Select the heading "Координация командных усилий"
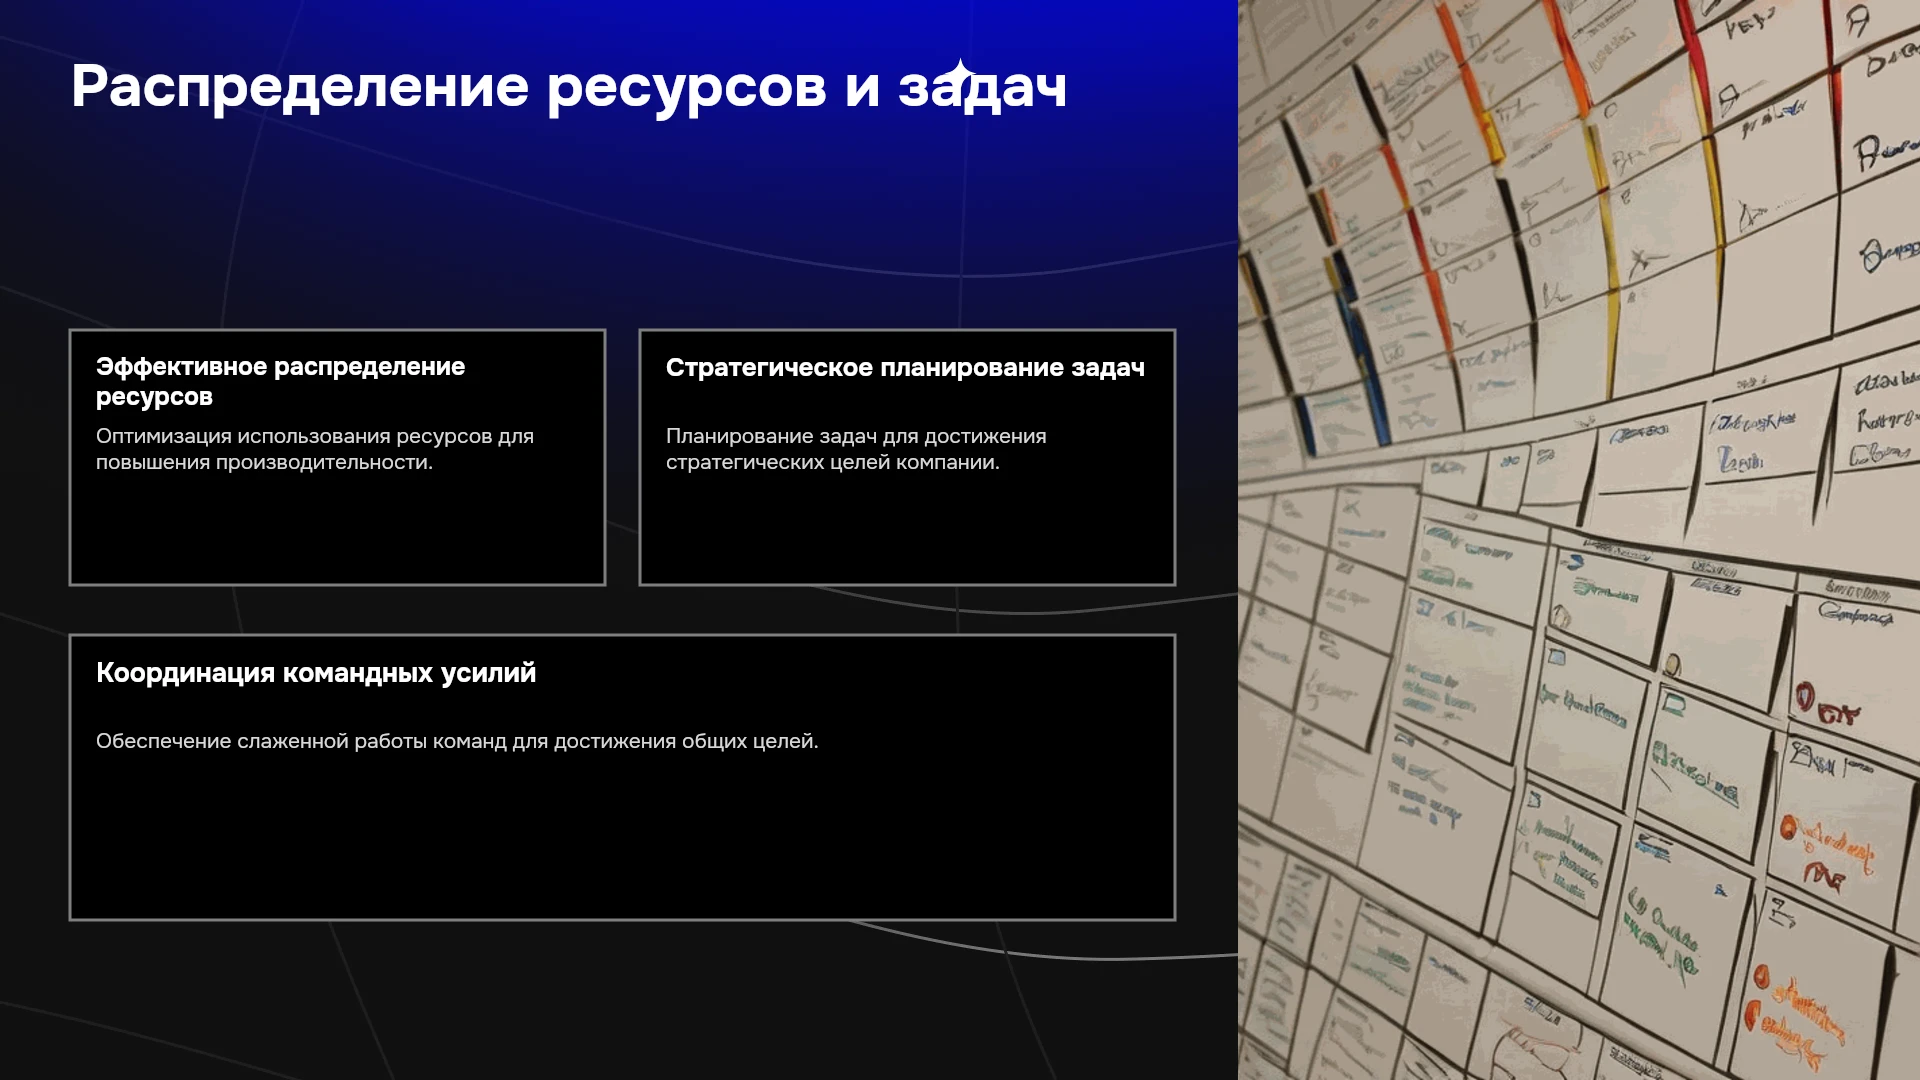Viewport: 1920px width, 1080px height. (x=316, y=673)
